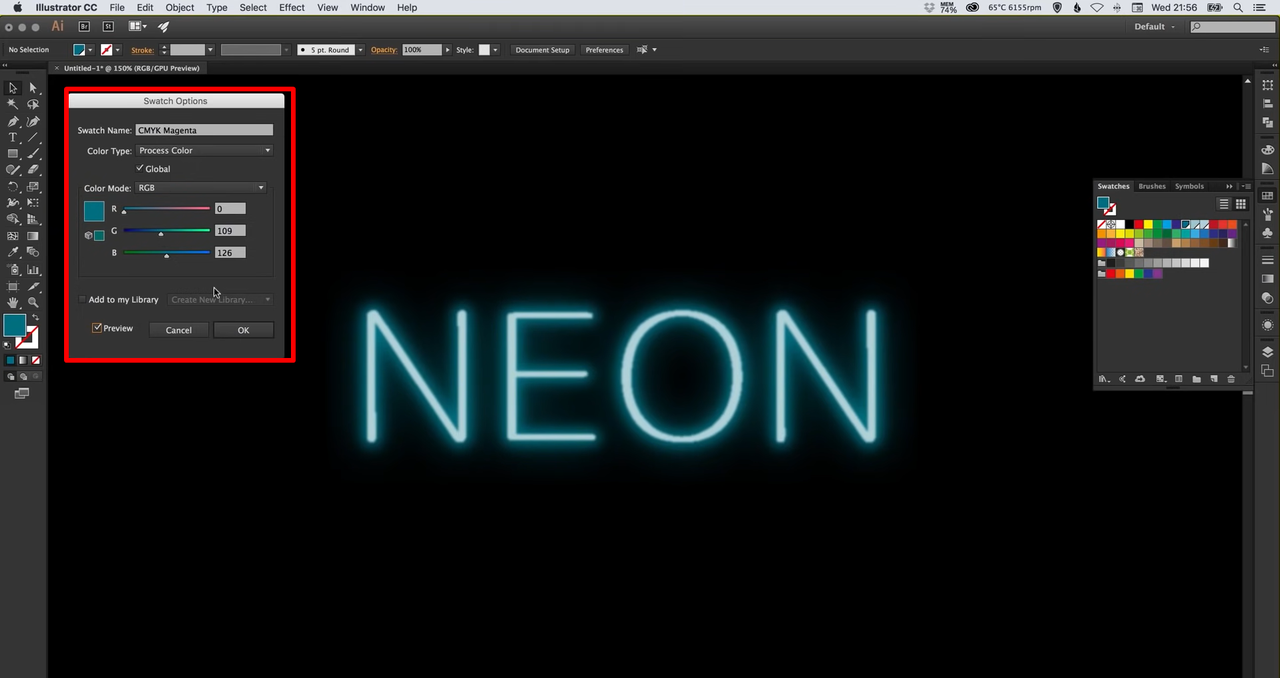Switch to the Brushes tab
This screenshot has width=1280, height=678.
pos(1152,186)
